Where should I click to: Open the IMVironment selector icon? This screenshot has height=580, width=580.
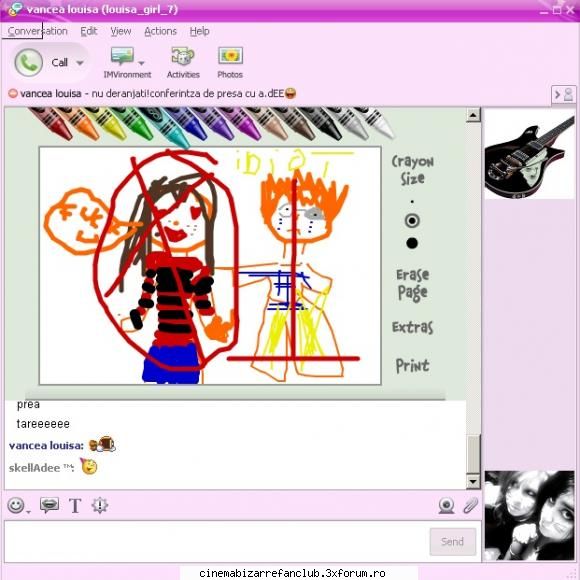pos(122,56)
